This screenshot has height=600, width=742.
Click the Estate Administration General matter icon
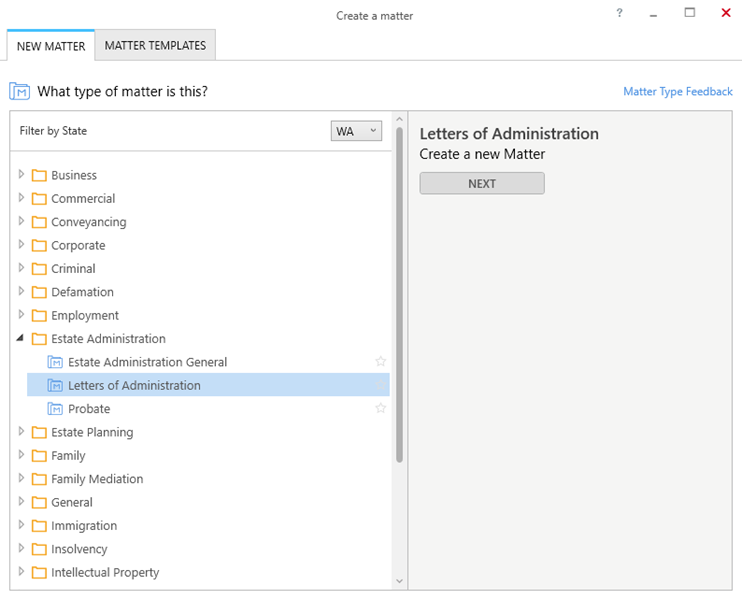pos(55,362)
